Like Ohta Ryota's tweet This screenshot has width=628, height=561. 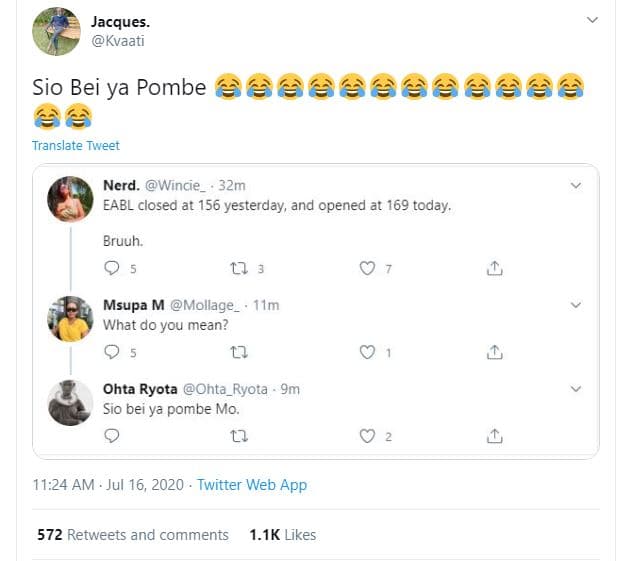(x=367, y=436)
